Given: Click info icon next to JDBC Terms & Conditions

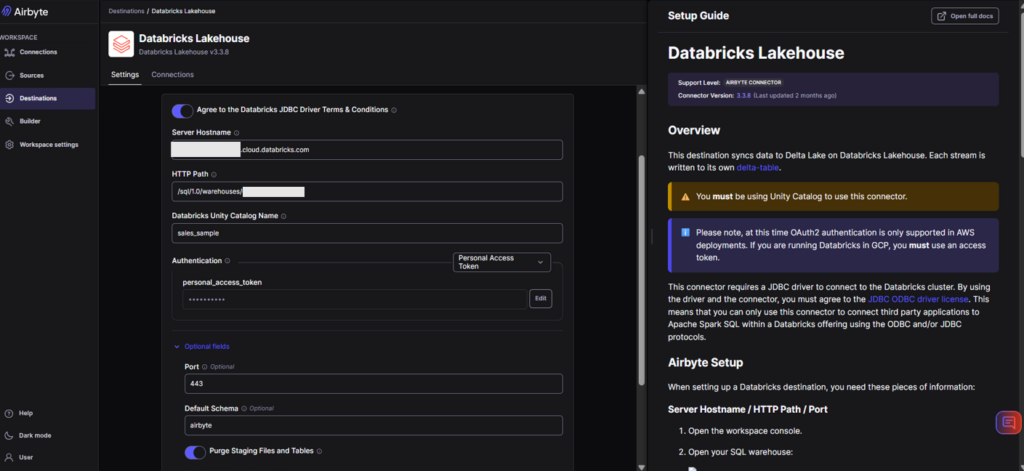Looking at the screenshot, I should [x=394, y=110].
